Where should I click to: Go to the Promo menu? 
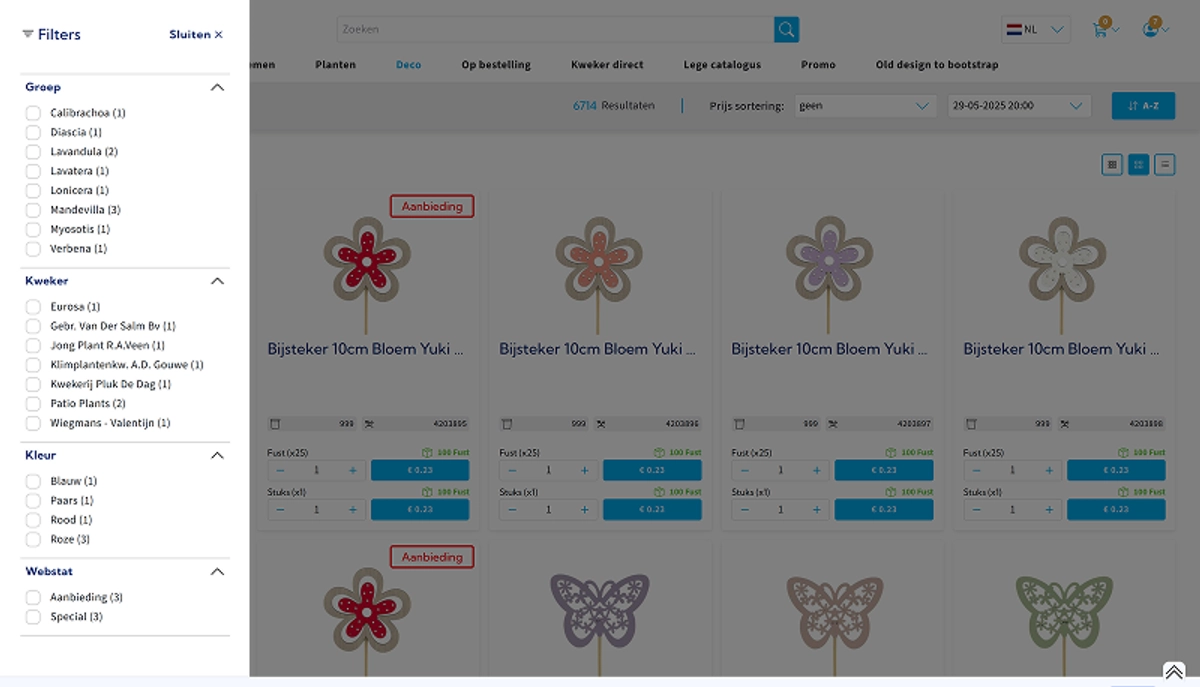(x=818, y=65)
